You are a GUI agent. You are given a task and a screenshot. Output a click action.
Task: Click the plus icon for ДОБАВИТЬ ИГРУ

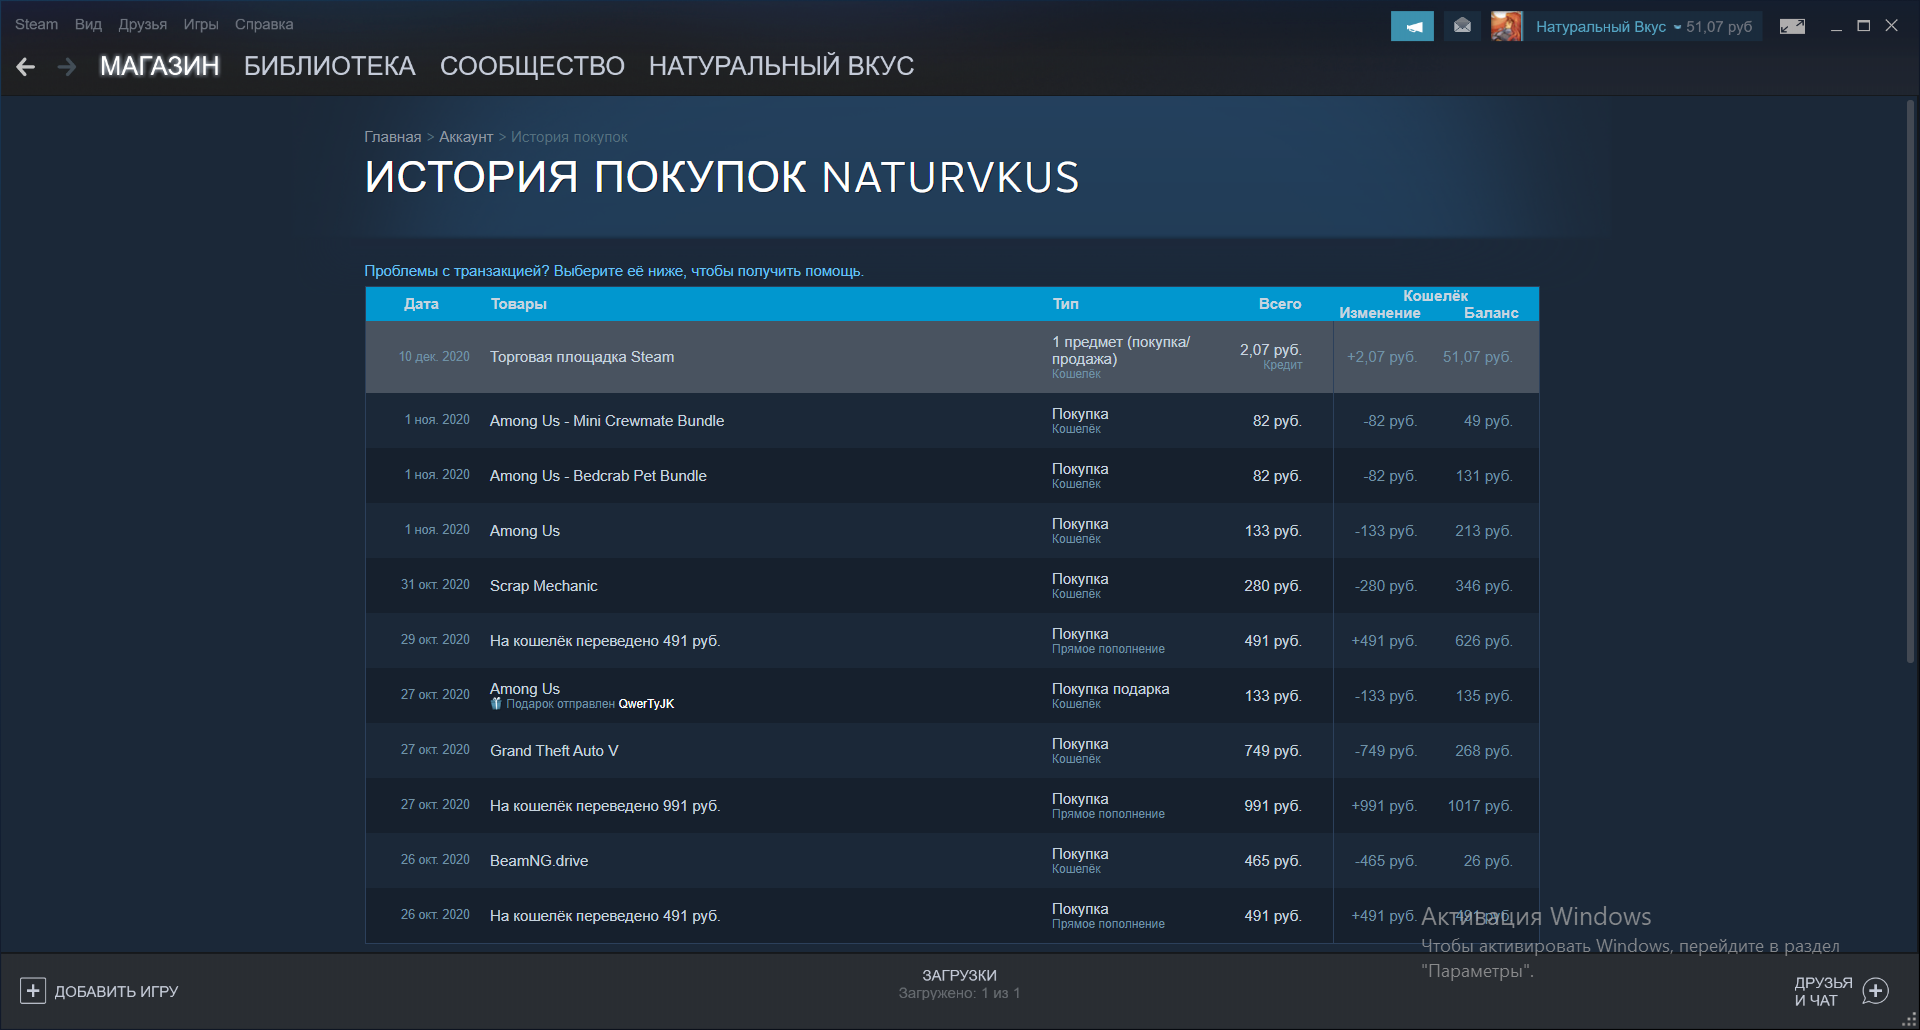[33, 991]
